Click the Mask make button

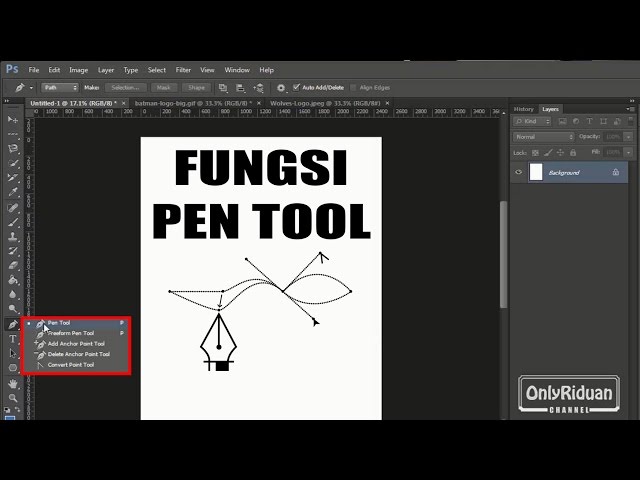click(x=164, y=88)
